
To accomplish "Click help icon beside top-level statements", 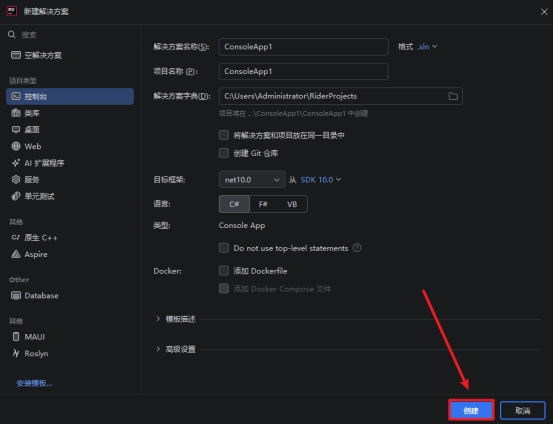I will pyautogui.click(x=357, y=248).
